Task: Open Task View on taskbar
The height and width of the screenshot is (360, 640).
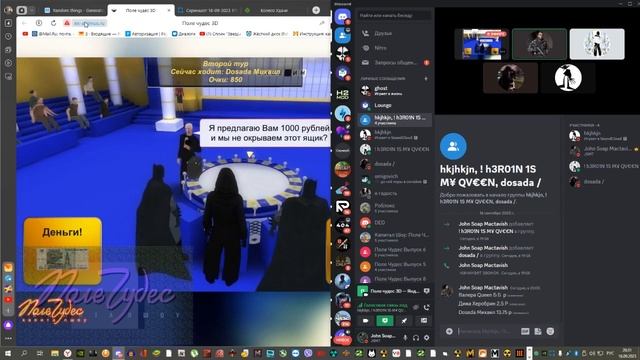Action: tap(40, 353)
